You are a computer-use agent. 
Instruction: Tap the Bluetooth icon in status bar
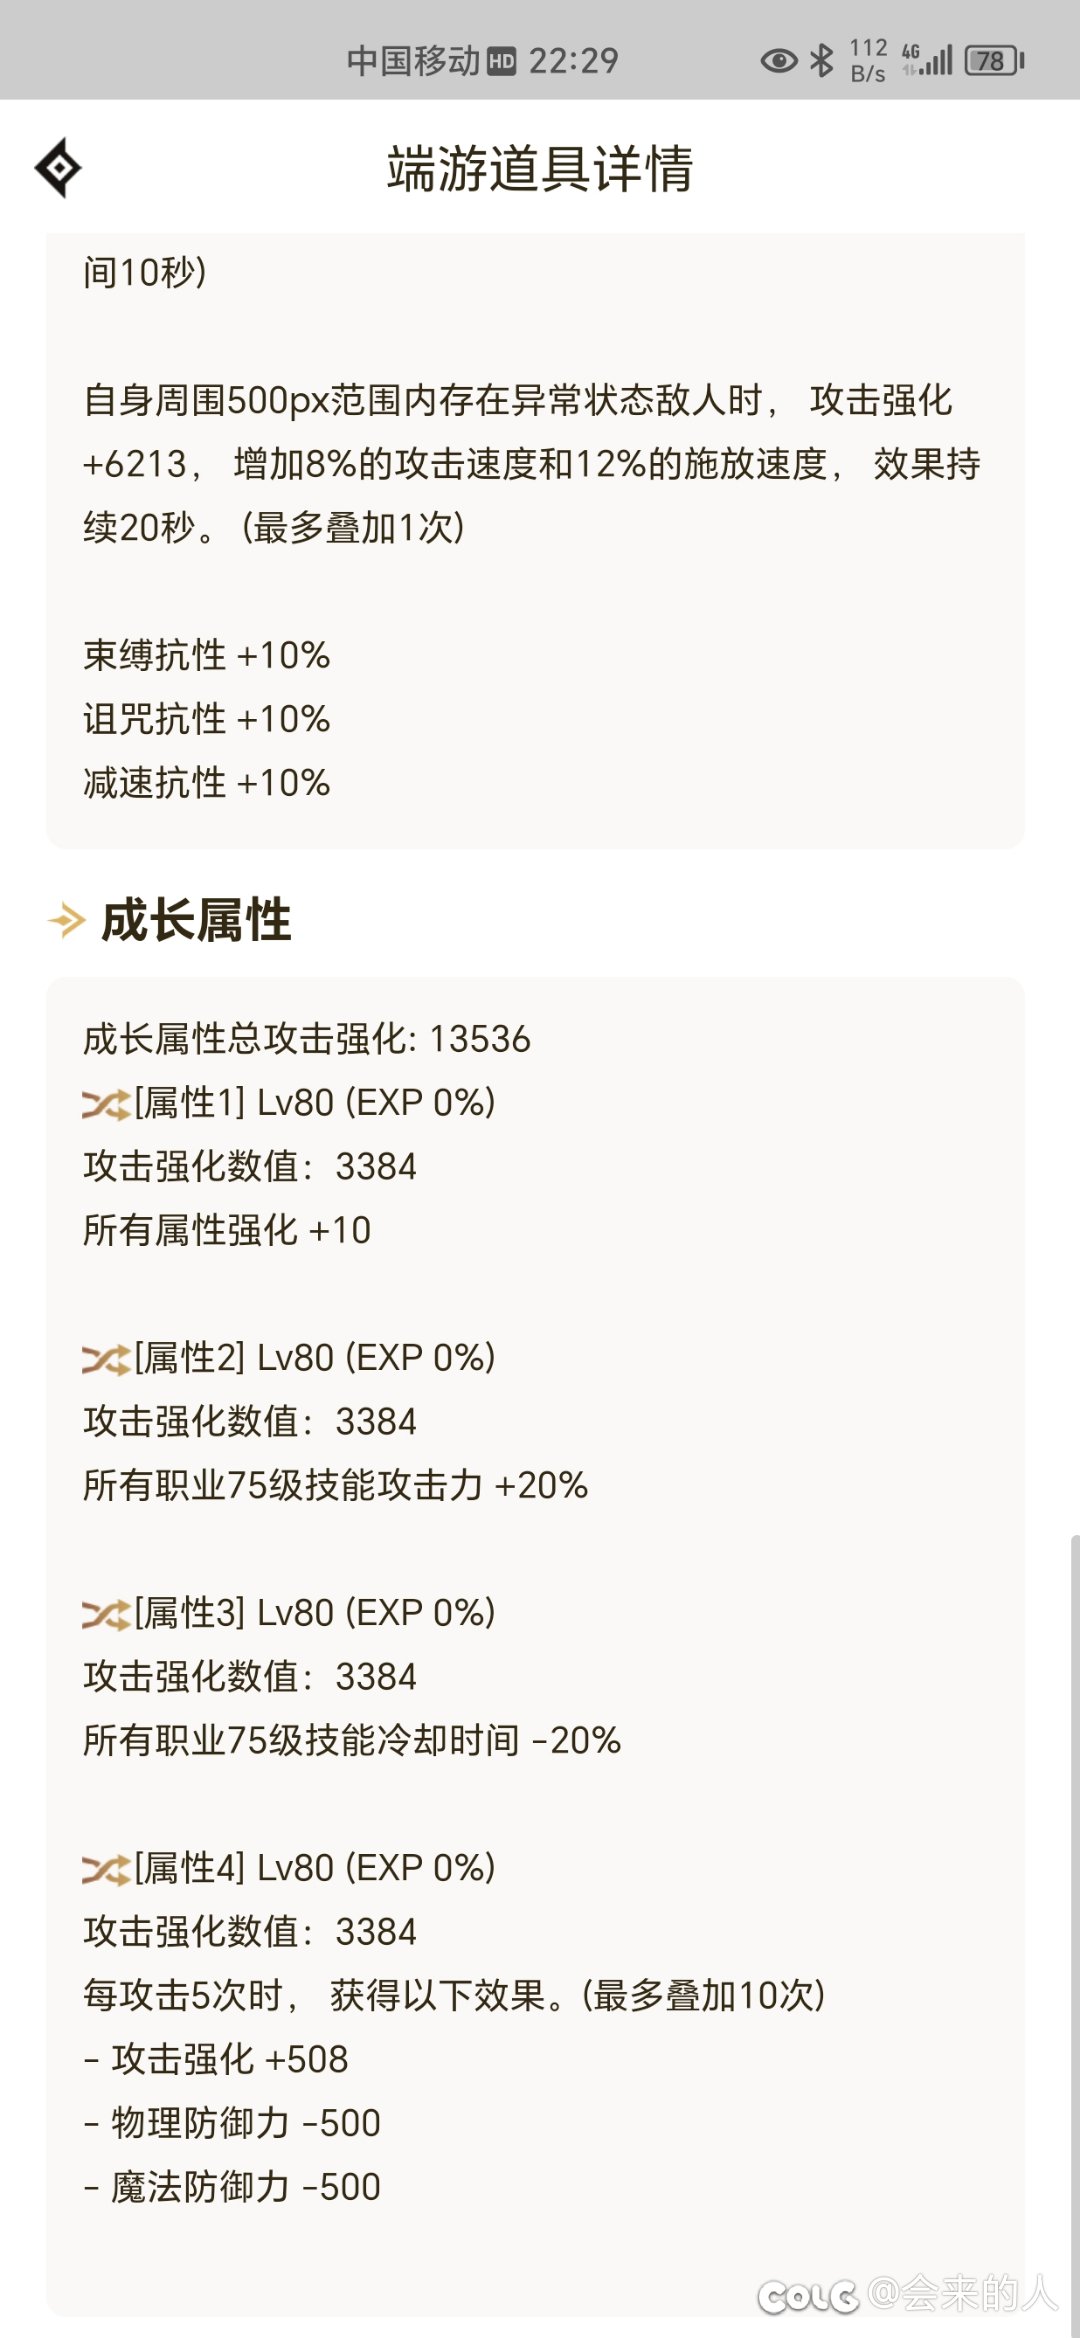click(x=822, y=60)
